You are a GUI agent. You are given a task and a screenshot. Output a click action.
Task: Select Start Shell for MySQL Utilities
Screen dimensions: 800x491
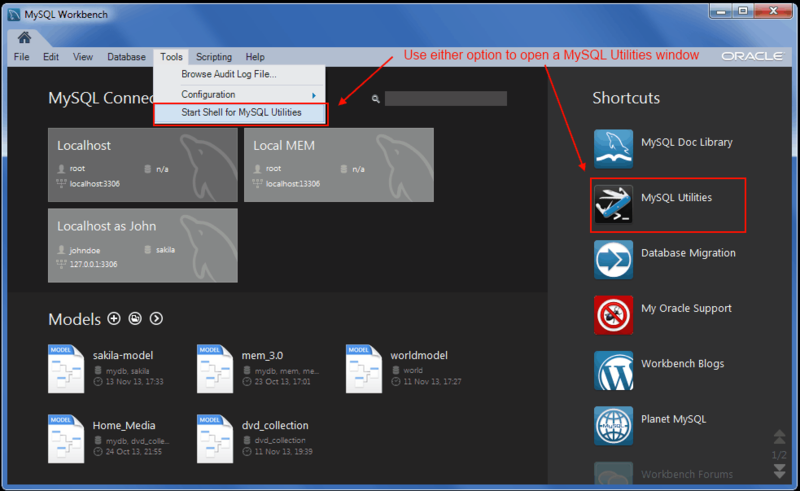tap(240, 113)
